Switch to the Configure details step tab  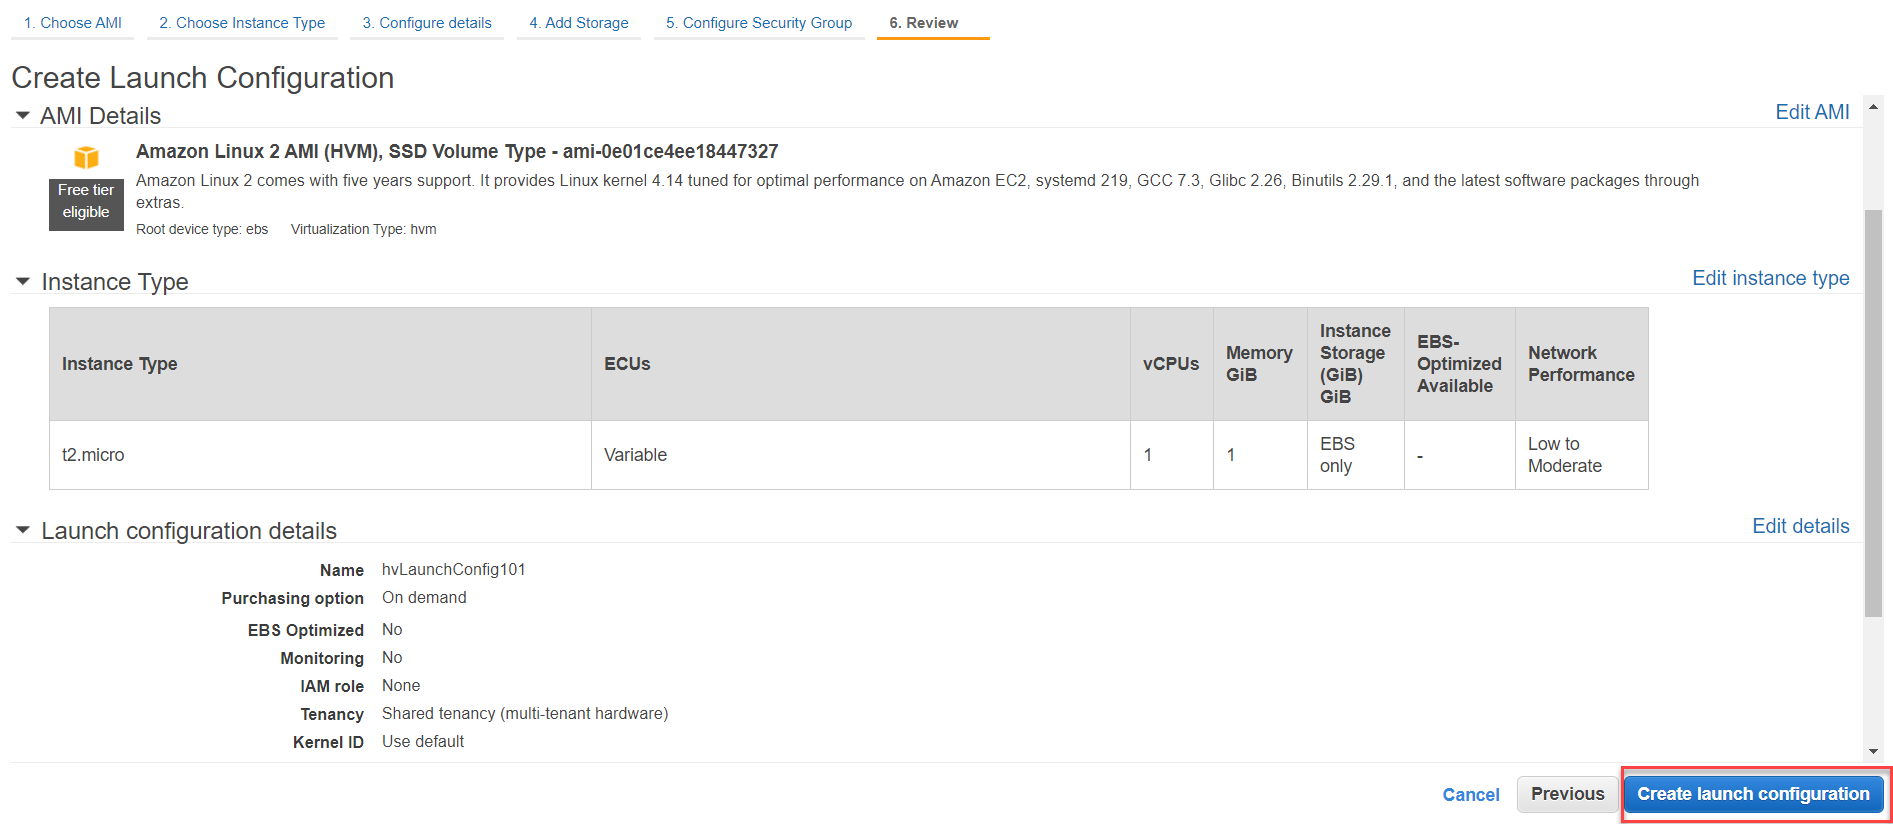click(x=427, y=22)
